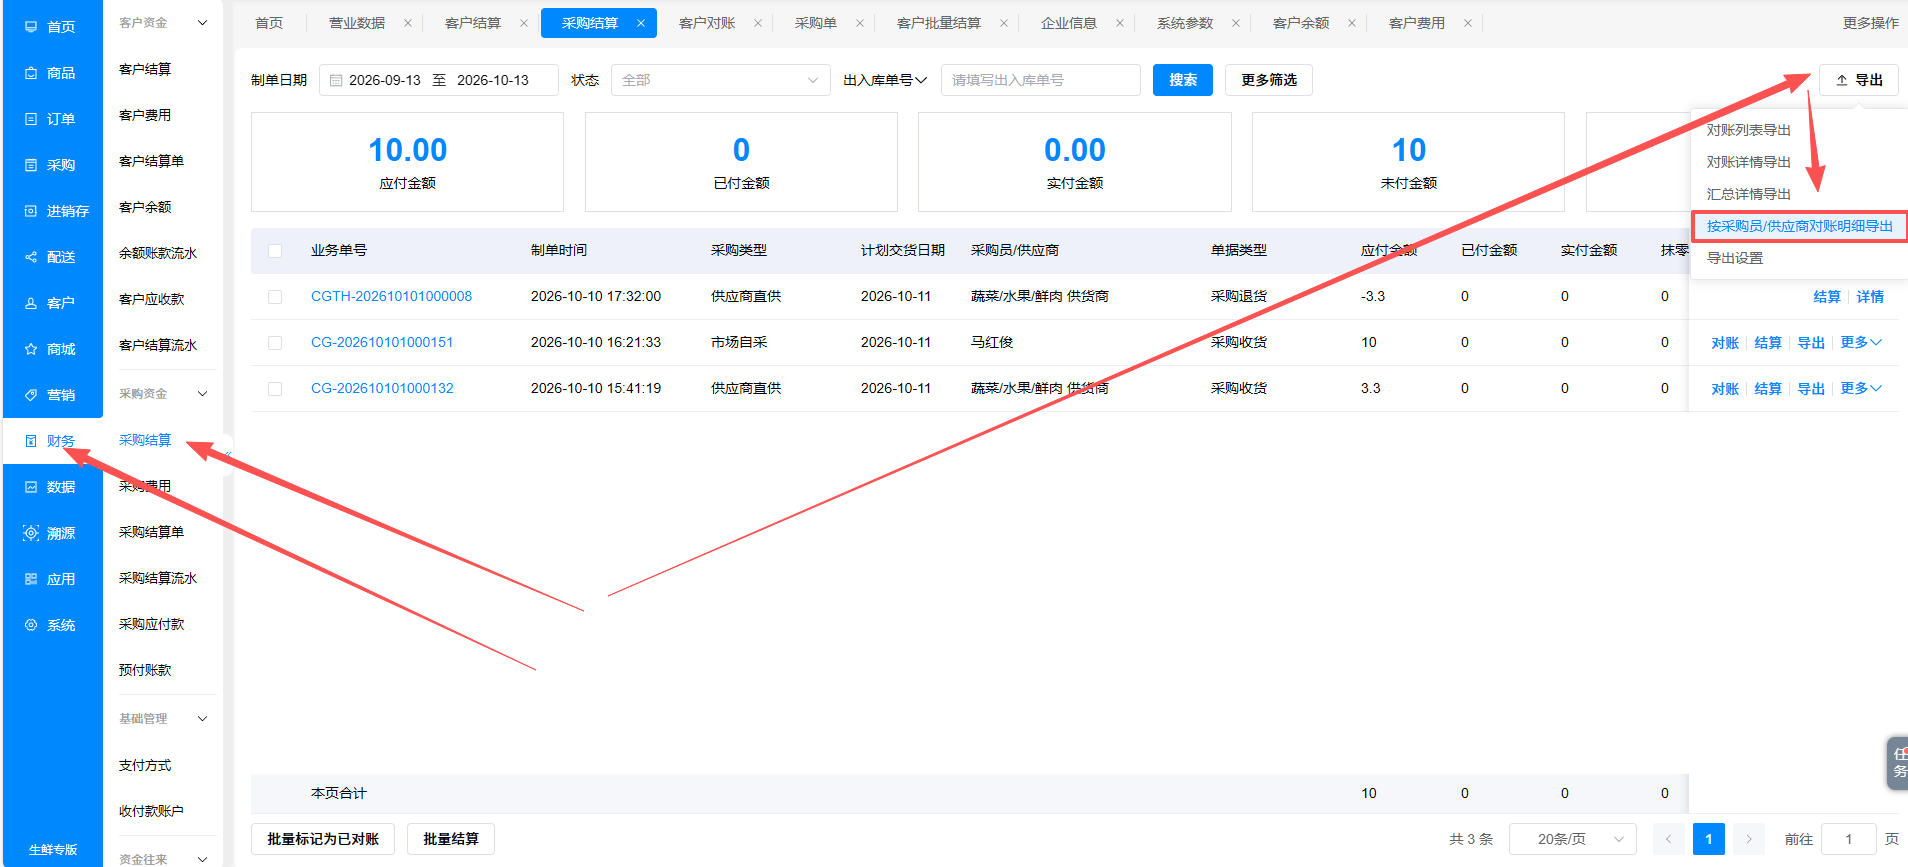Open the 首页 home sidebar icon
Viewport: 1908px width, 867px height.
tap(31, 27)
